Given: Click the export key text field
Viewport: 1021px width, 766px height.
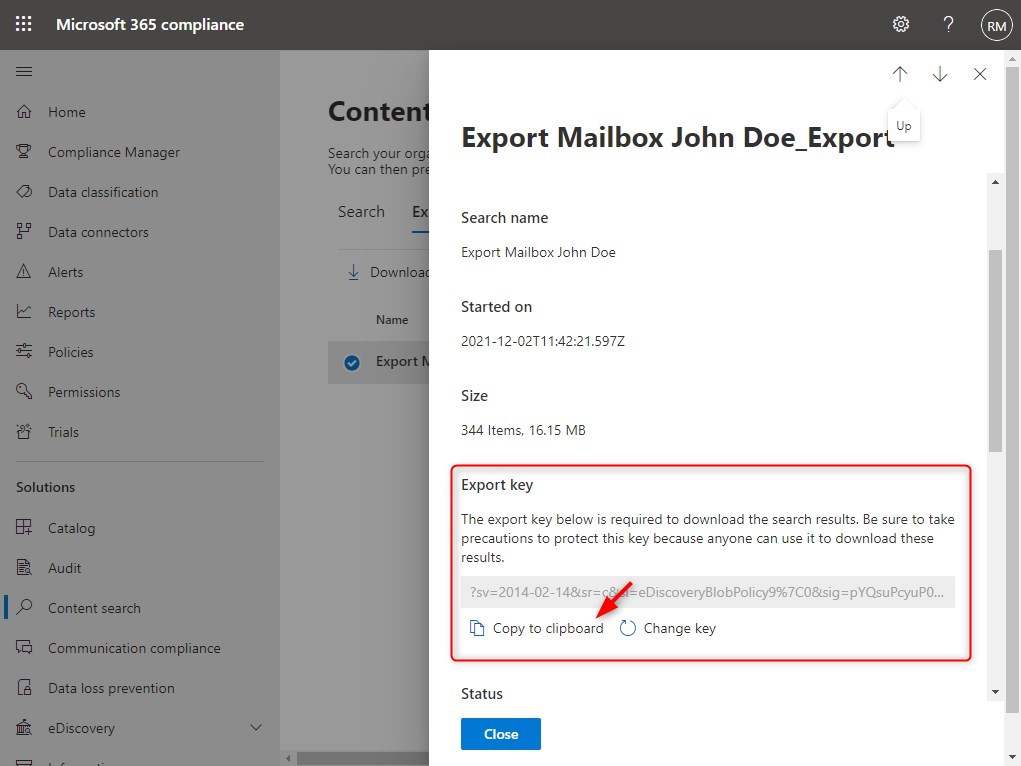Looking at the screenshot, I should 708,592.
